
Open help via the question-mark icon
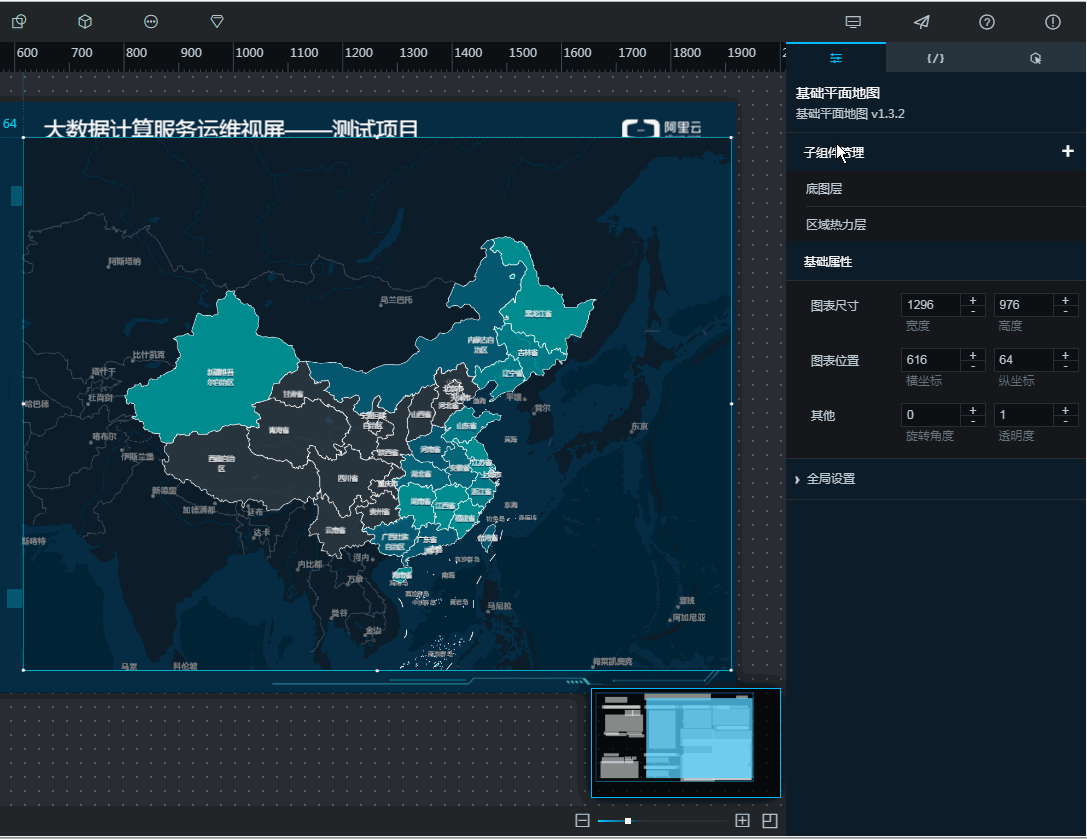986,22
